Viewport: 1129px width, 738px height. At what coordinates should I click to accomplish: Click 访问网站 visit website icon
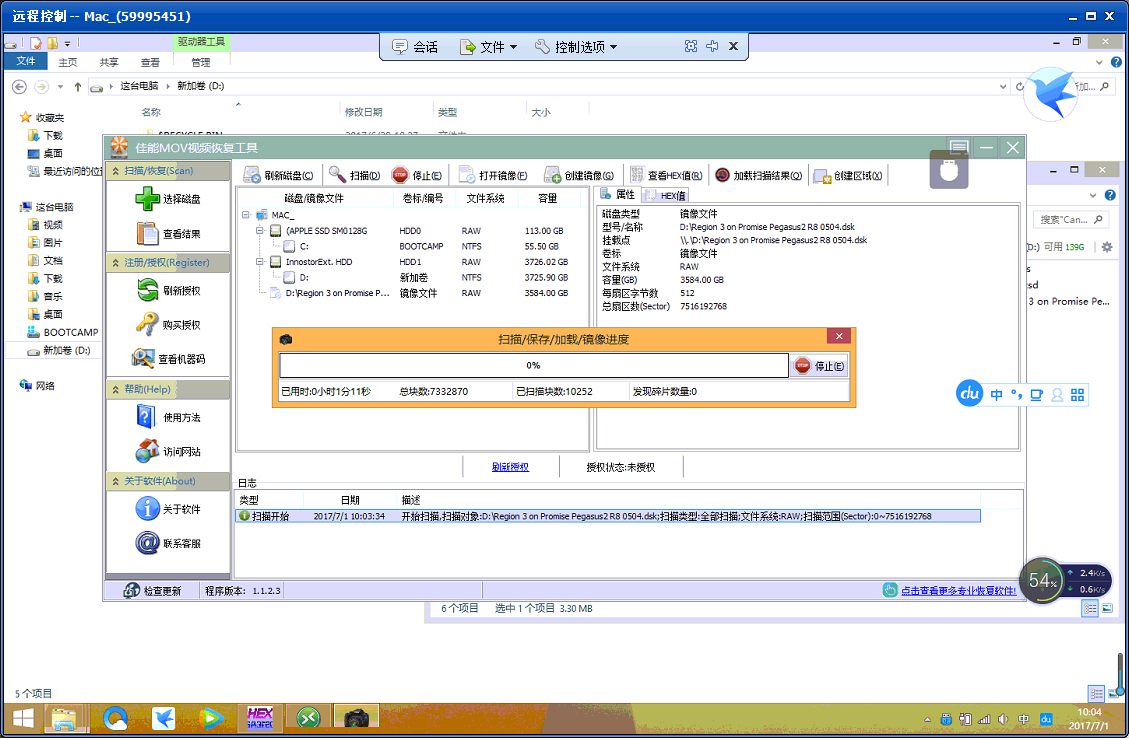pos(148,451)
